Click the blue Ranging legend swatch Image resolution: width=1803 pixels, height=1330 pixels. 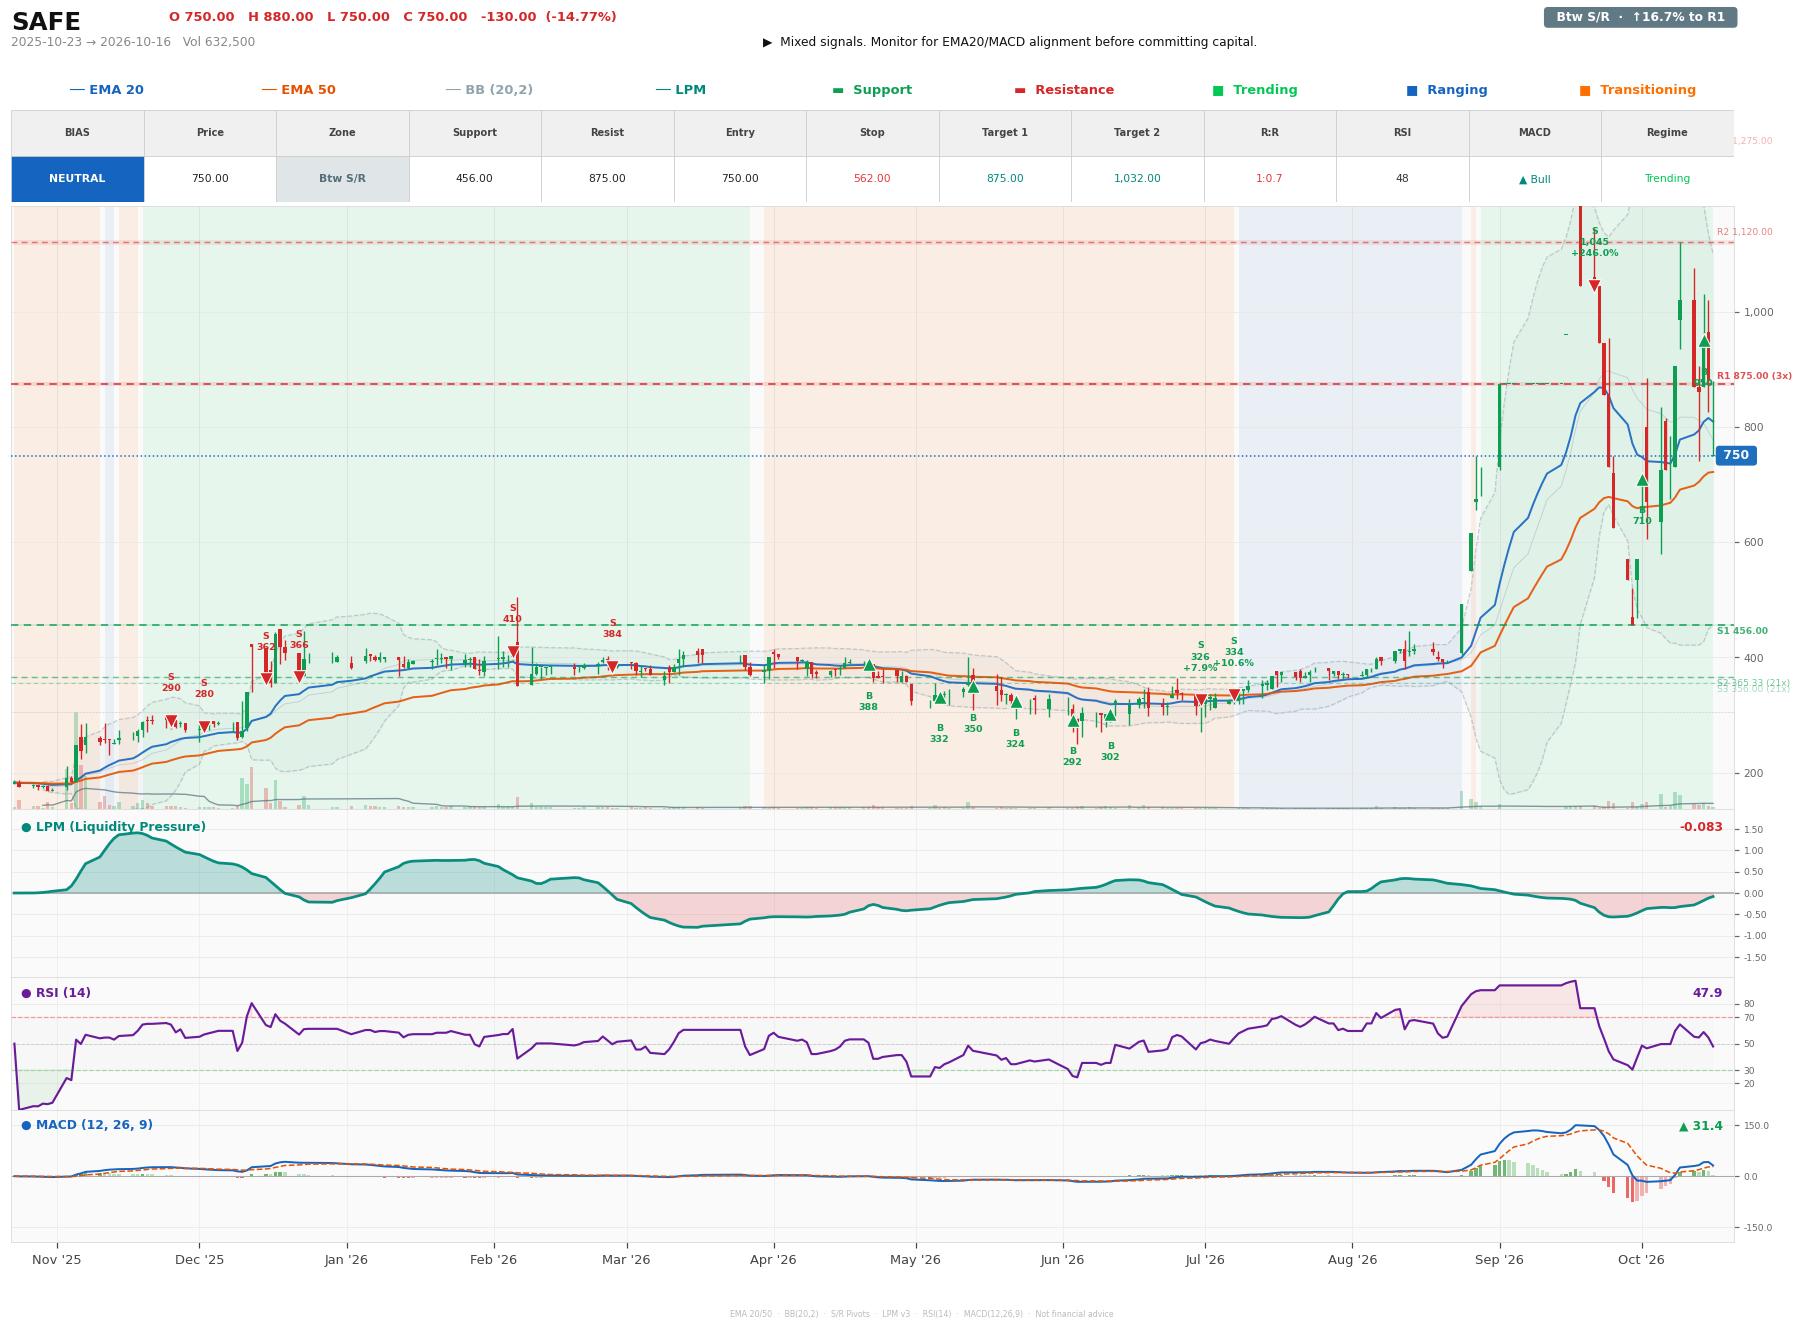pyautogui.click(x=1412, y=90)
